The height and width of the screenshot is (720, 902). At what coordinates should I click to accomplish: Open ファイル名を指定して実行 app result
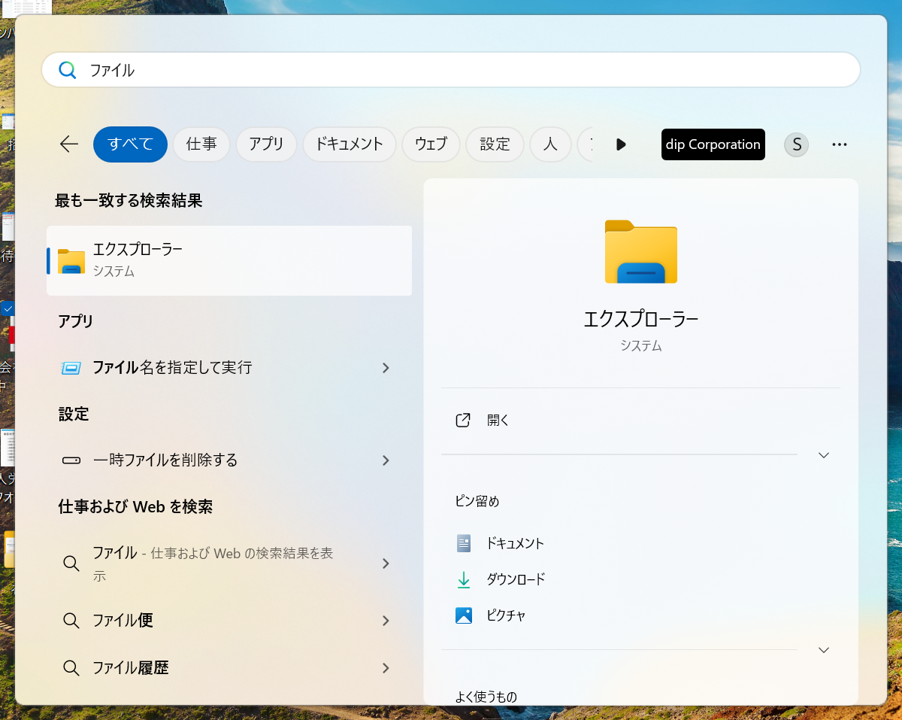pyautogui.click(x=230, y=367)
